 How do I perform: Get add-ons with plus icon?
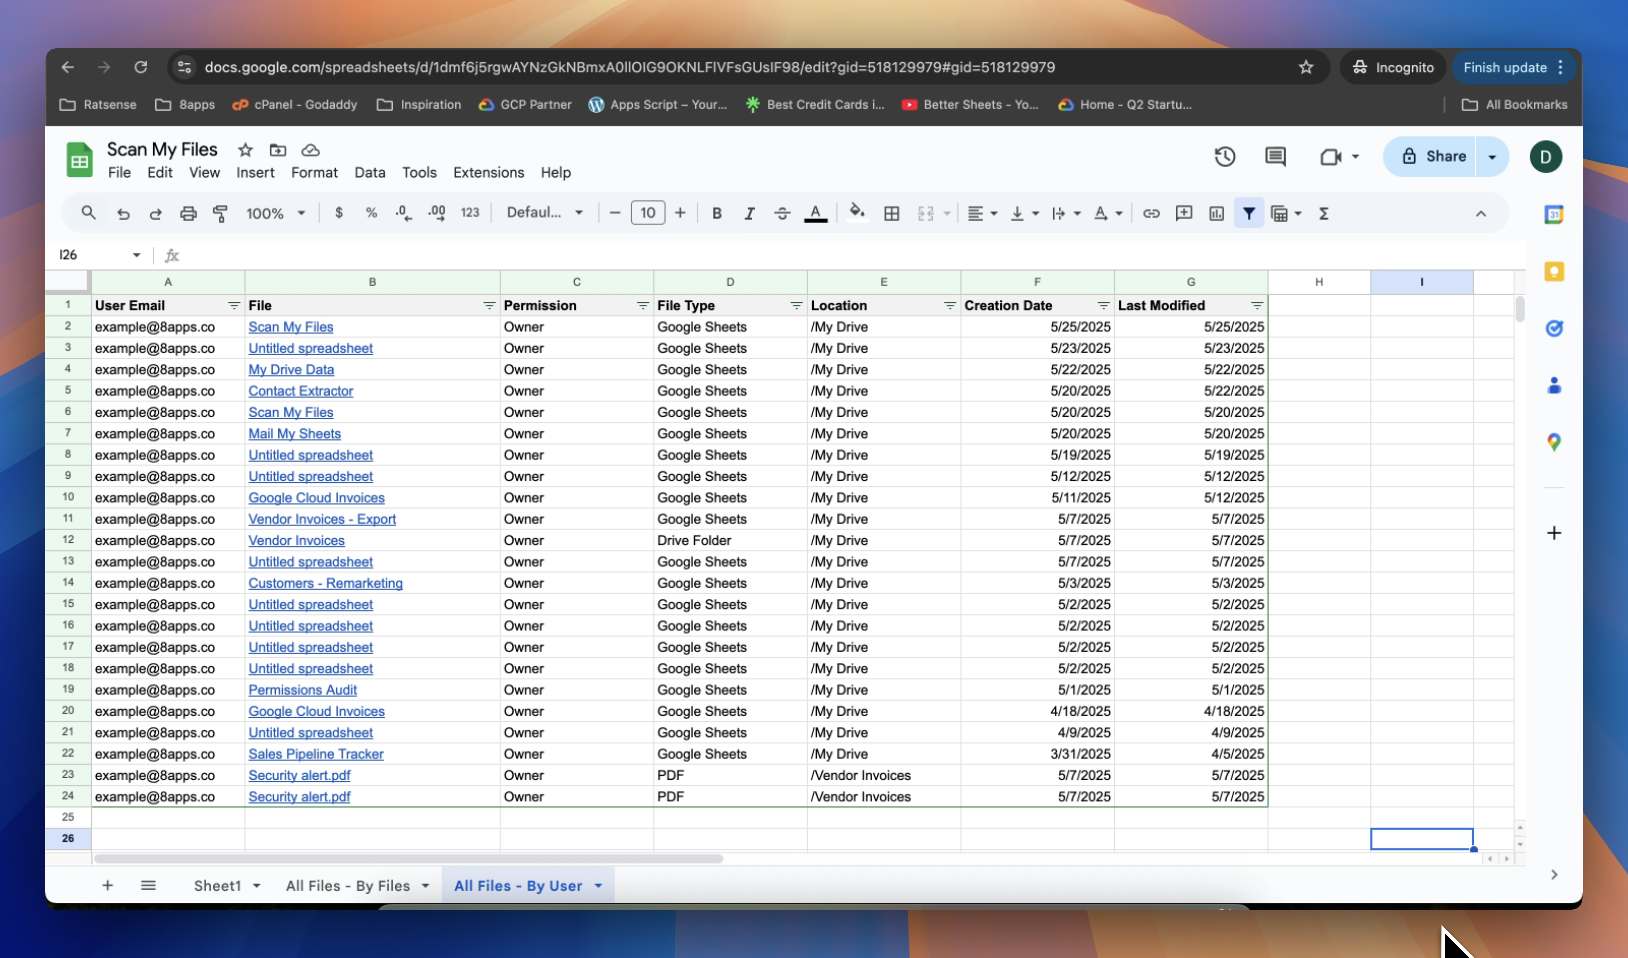coord(1554,533)
